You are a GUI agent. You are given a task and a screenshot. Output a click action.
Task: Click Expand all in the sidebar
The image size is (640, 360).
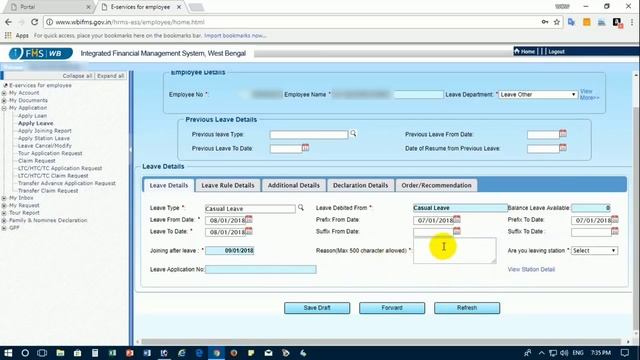pyautogui.click(x=111, y=76)
